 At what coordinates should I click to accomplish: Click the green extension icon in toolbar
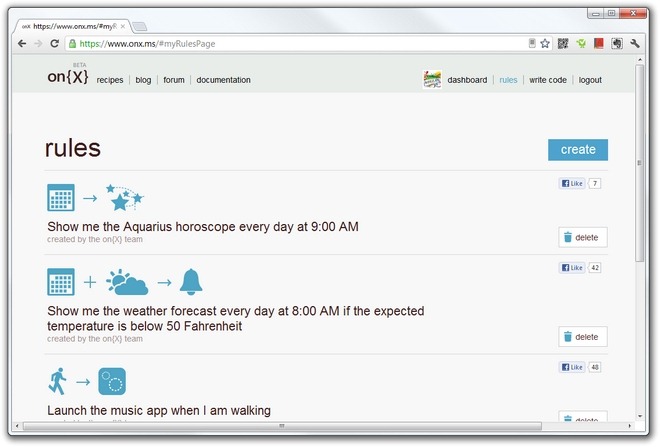[x=581, y=43]
